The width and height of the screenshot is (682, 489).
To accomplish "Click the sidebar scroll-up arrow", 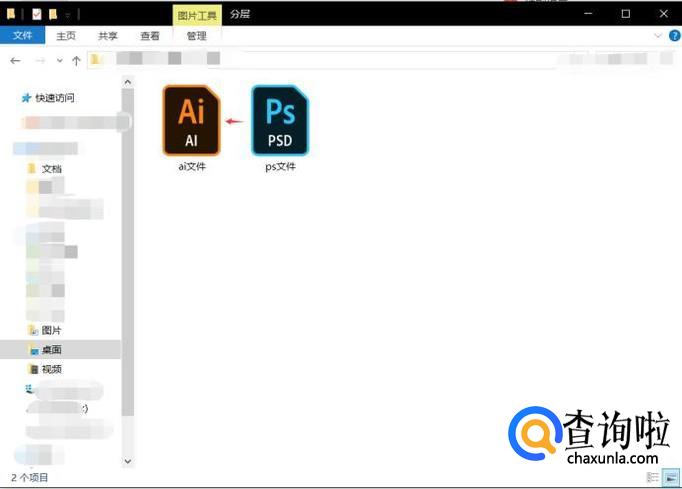I will point(127,82).
